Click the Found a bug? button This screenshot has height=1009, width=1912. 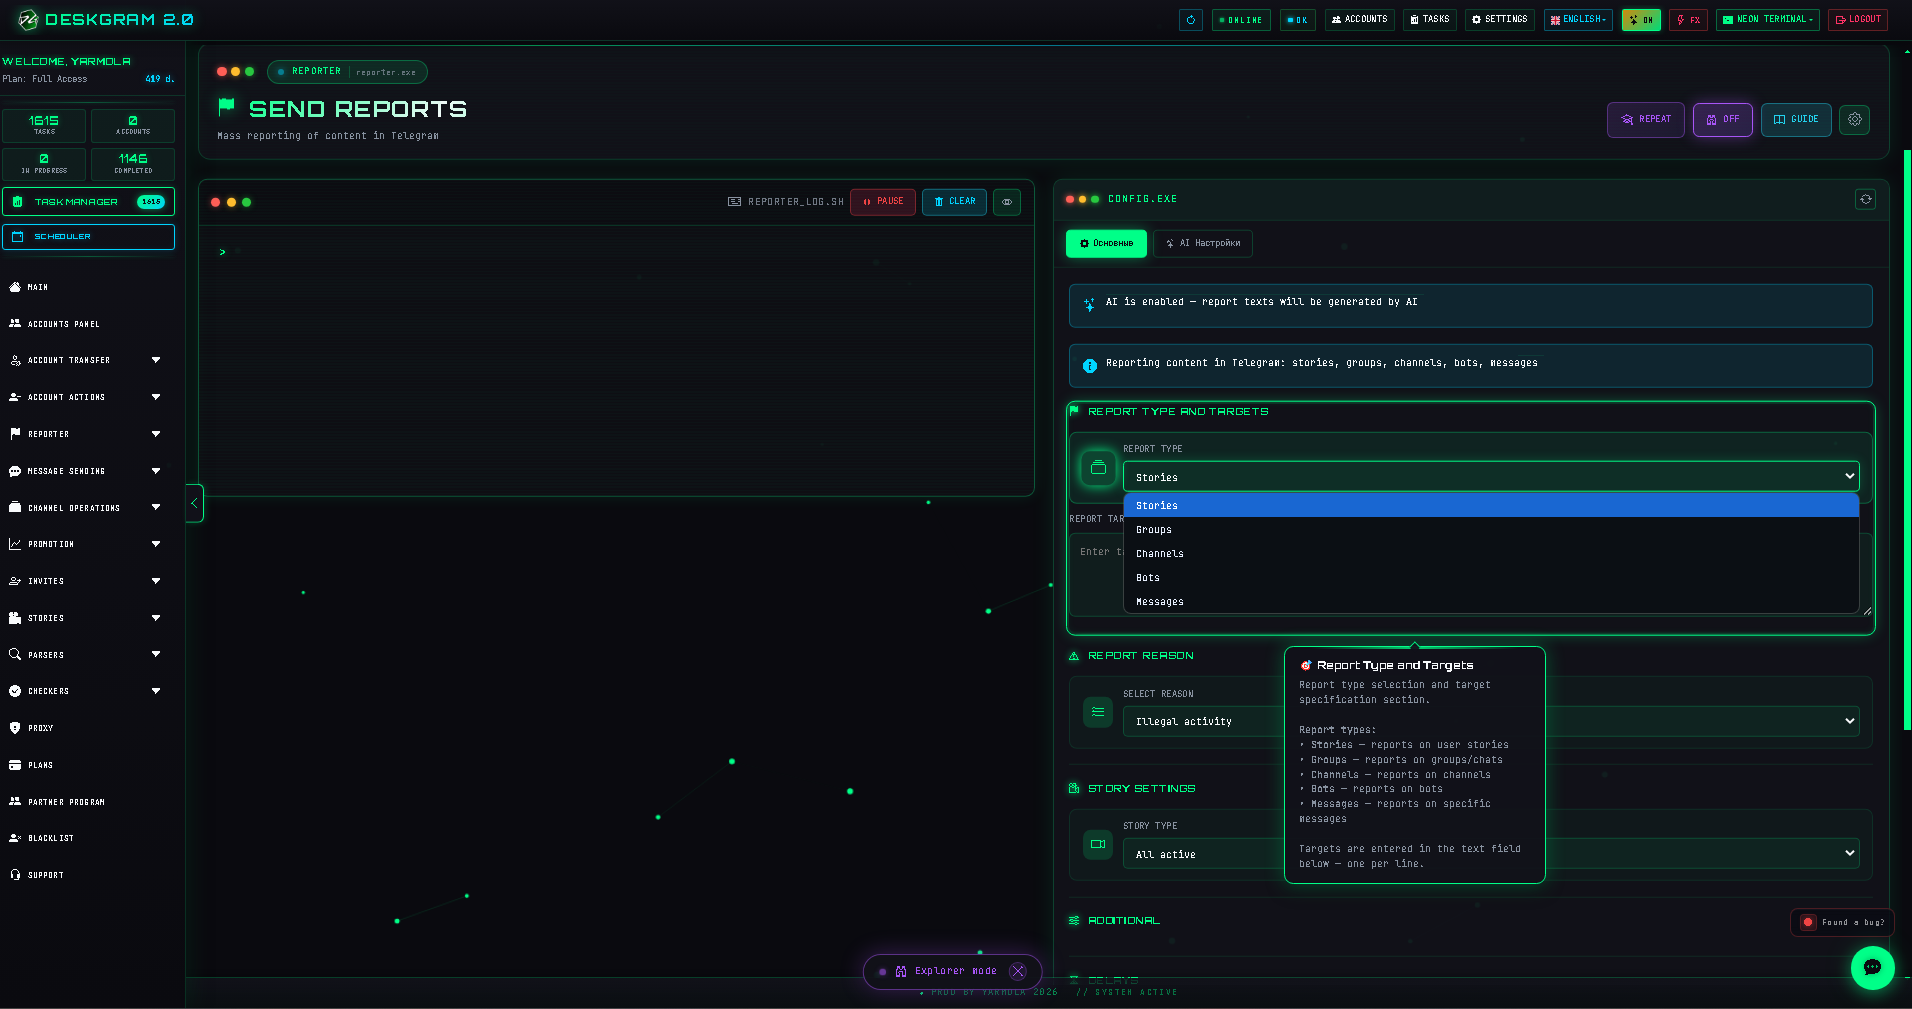[1842, 923]
